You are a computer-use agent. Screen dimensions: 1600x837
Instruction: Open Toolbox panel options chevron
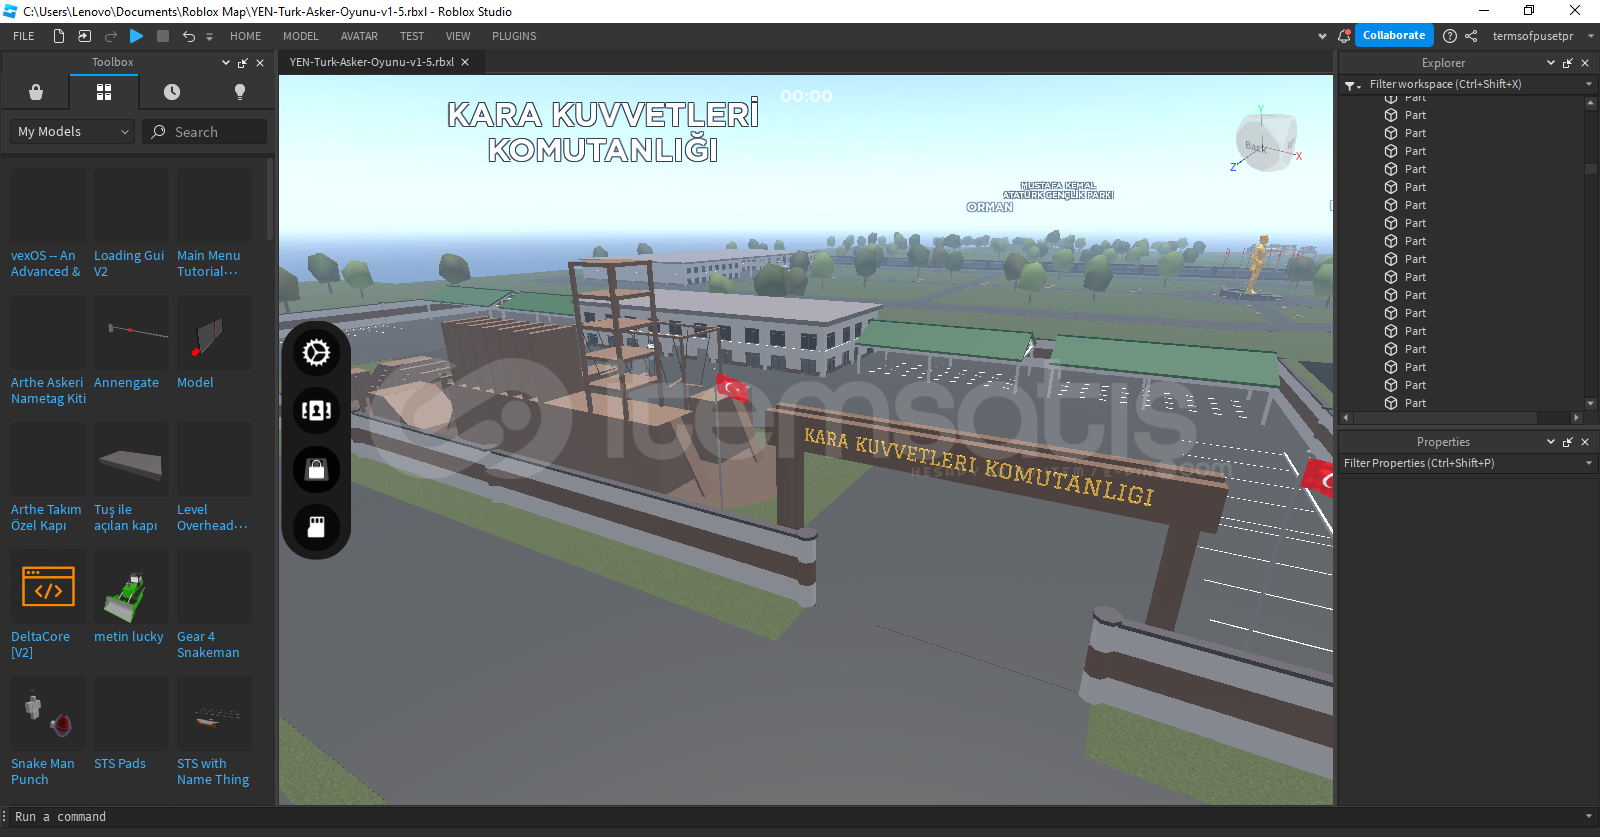(226, 63)
